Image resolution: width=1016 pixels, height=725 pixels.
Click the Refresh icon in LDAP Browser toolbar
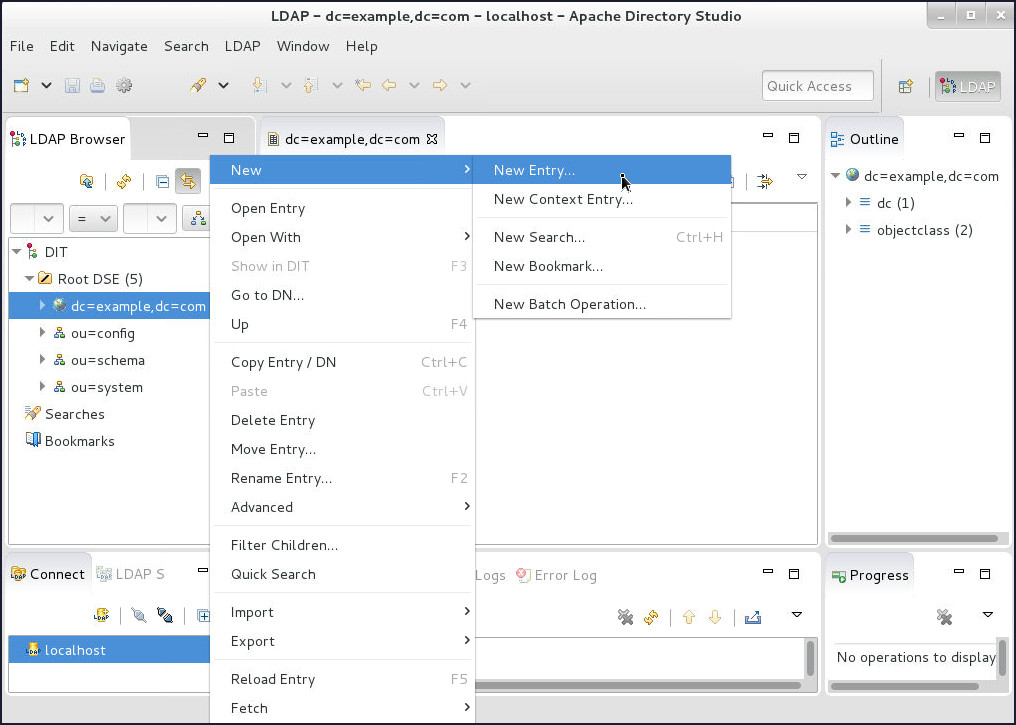(124, 181)
